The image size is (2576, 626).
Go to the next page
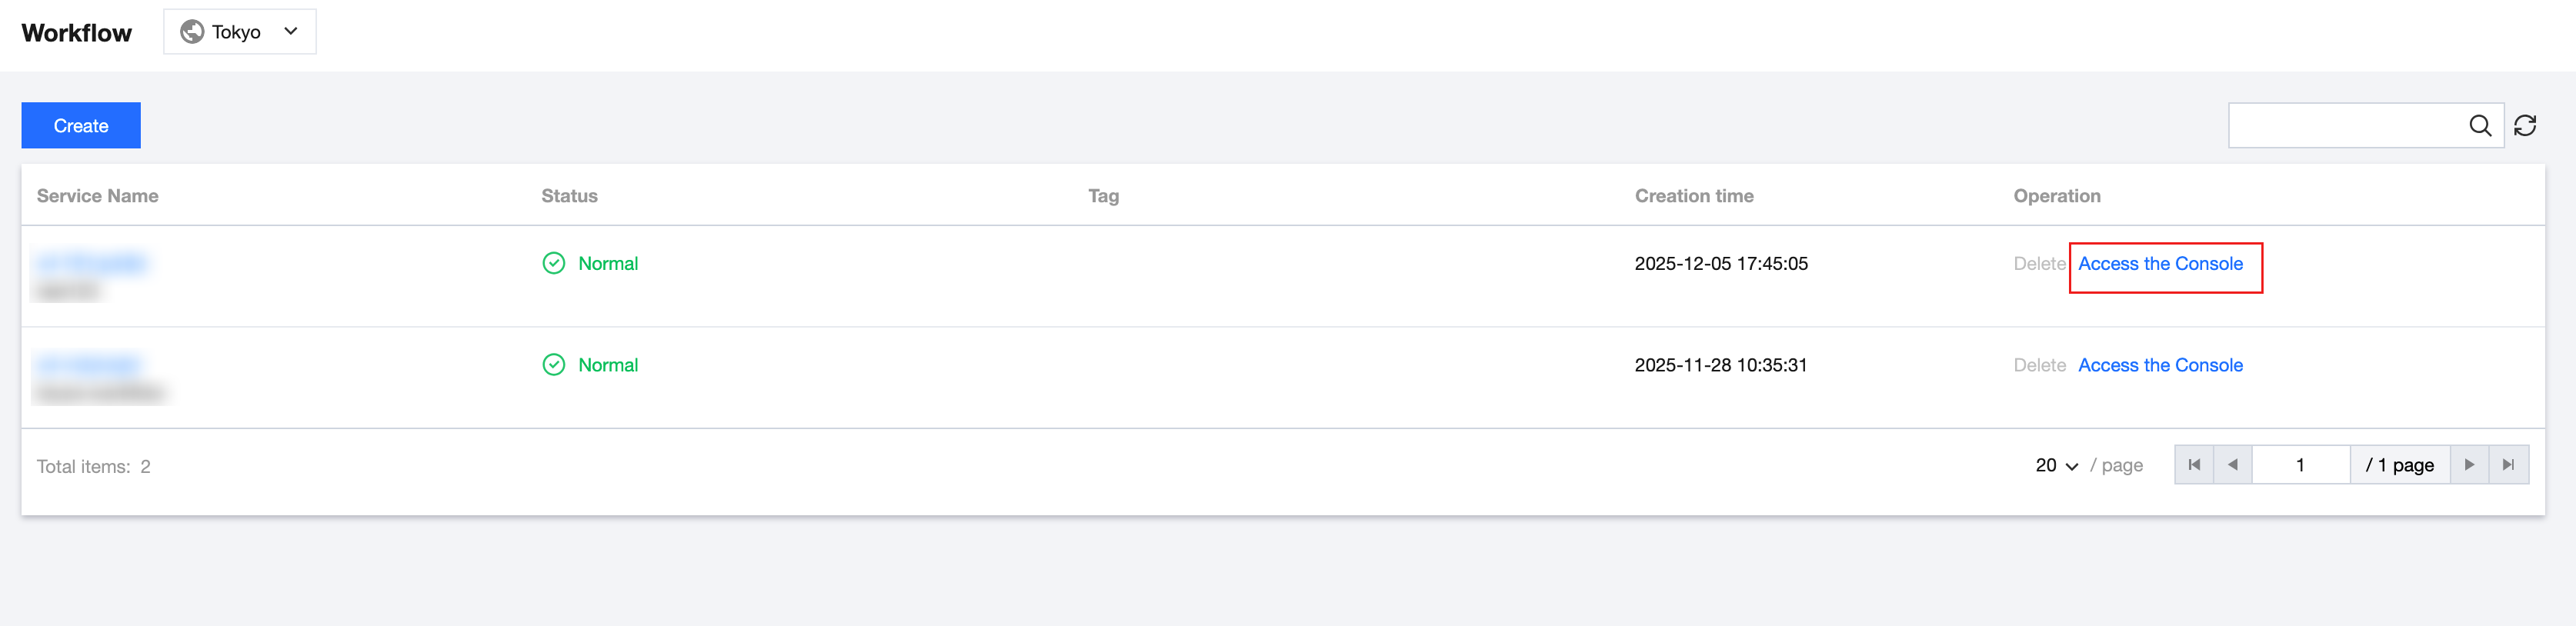(x=2469, y=465)
